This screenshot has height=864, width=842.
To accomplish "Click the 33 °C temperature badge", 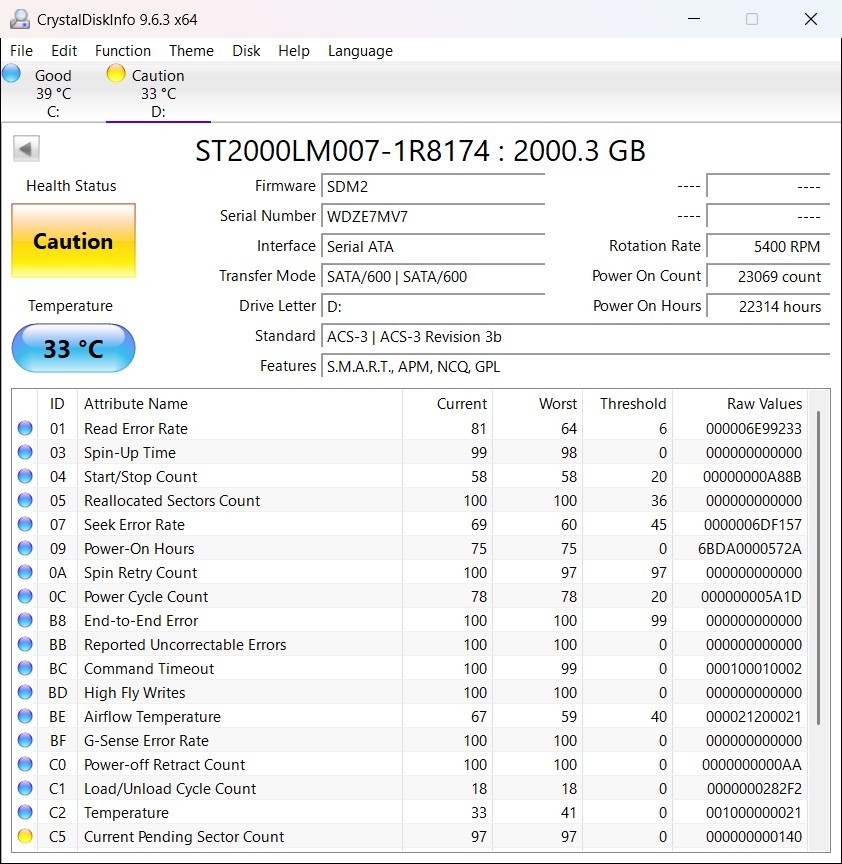I will (72, 348).
